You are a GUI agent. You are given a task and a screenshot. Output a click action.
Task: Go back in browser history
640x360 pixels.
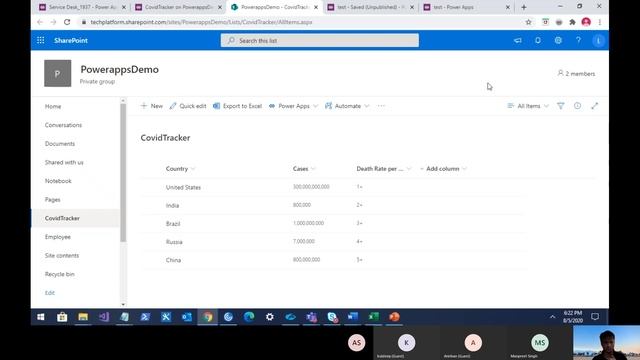point(40,22)
